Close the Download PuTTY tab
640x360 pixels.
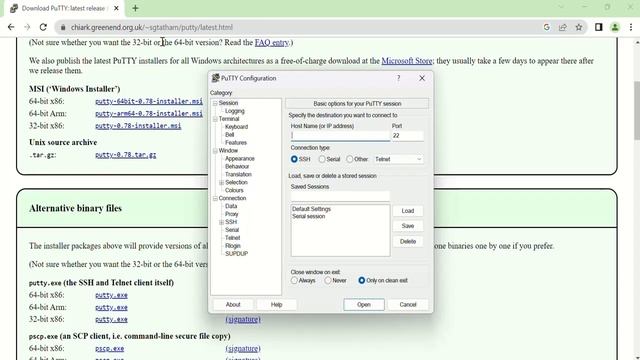coord(116,8)
